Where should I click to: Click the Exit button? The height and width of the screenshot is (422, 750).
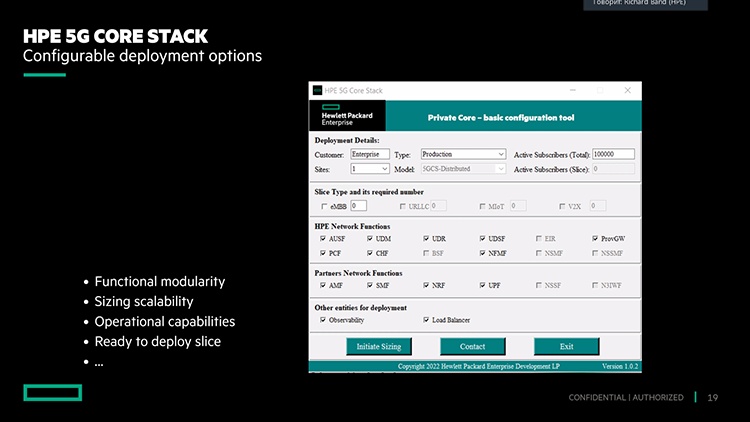click(x=566, y=346)
